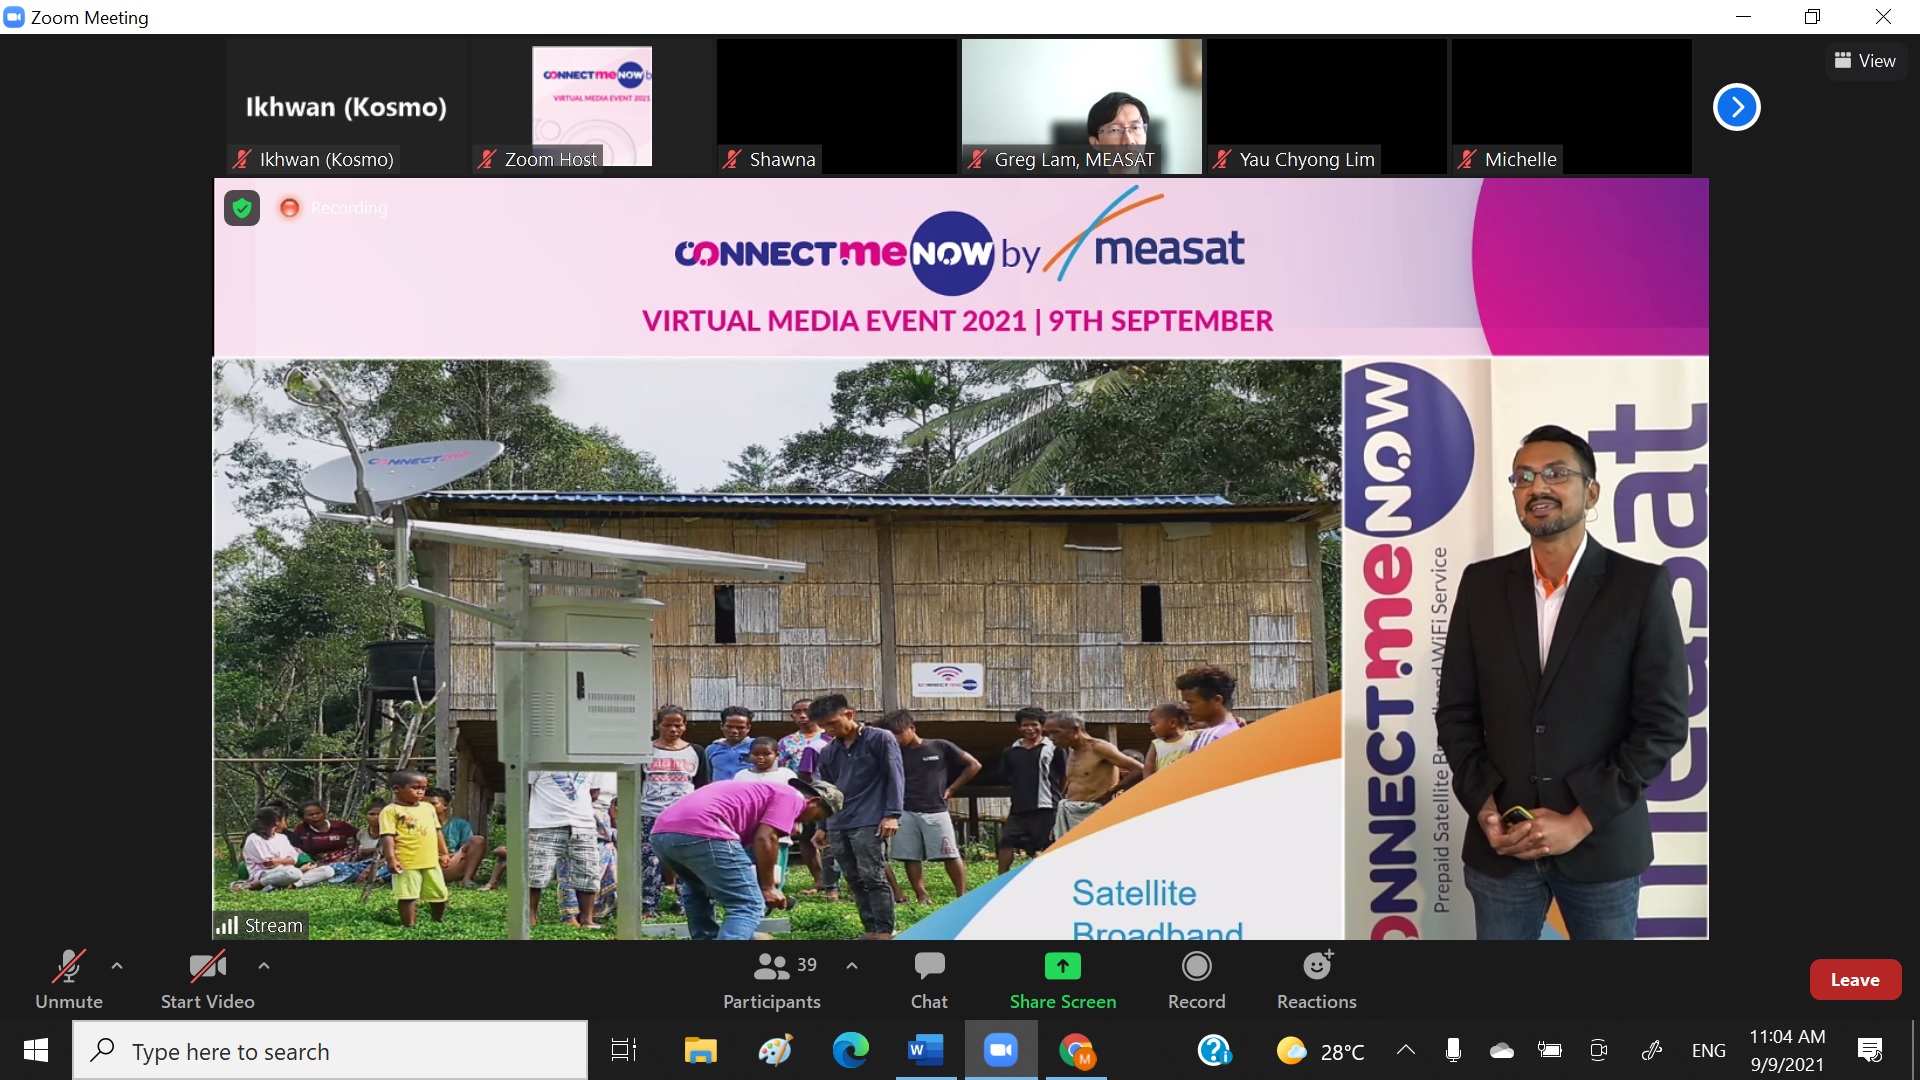Open the Participants panel
Screen dimensions: 1920x1080
[771, 980]
